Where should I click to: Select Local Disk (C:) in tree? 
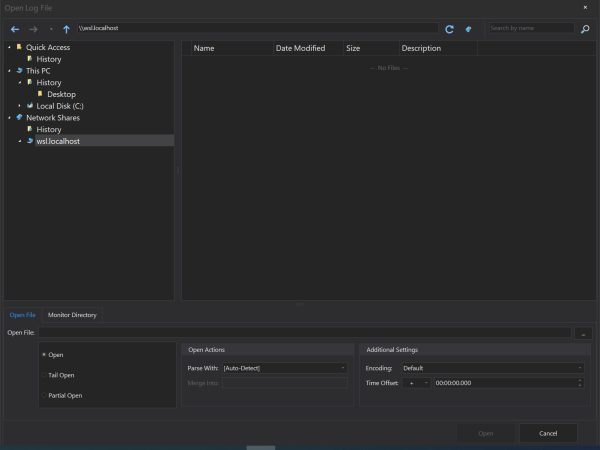point(60,106)
